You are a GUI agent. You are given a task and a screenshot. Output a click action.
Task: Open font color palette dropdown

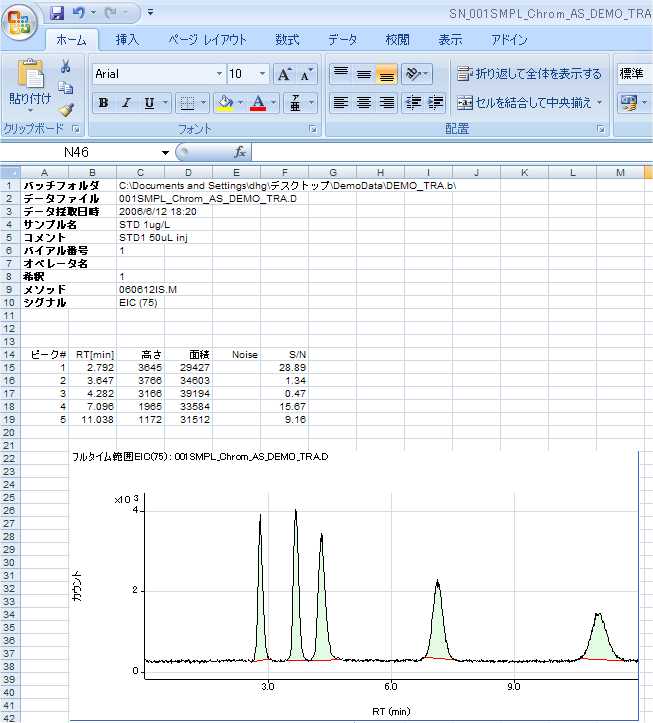pyautogui.click(x=273, y=103)
